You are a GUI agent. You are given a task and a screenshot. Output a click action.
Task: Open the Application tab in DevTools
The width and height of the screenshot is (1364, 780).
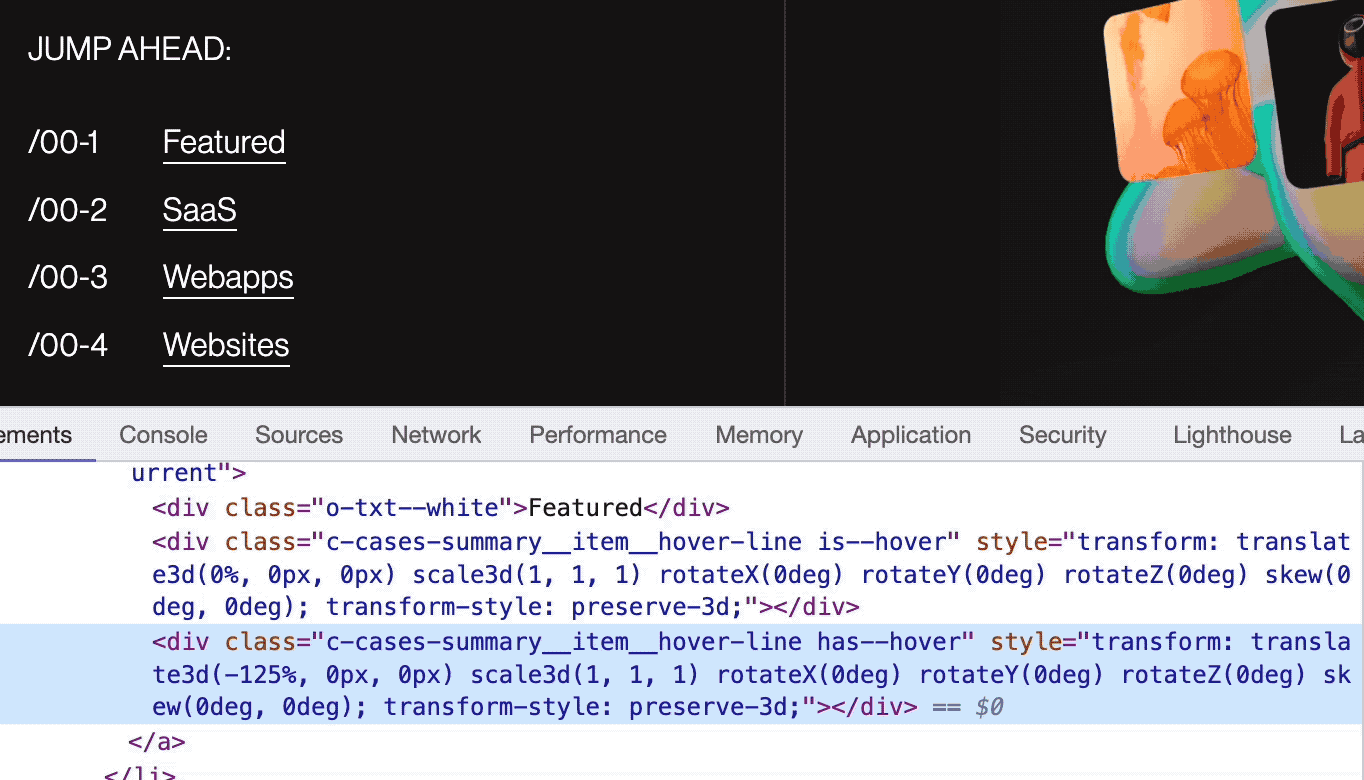[x=910, y=435]
